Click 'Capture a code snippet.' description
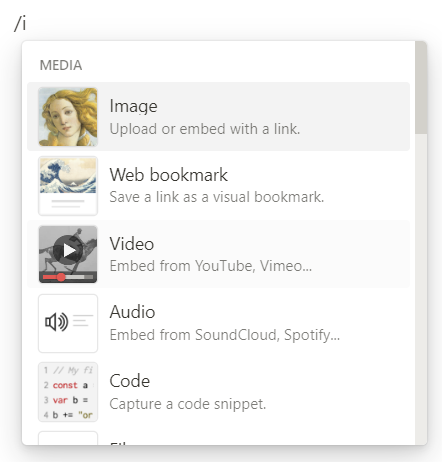The image size is (442, 462). coord(188,404)
